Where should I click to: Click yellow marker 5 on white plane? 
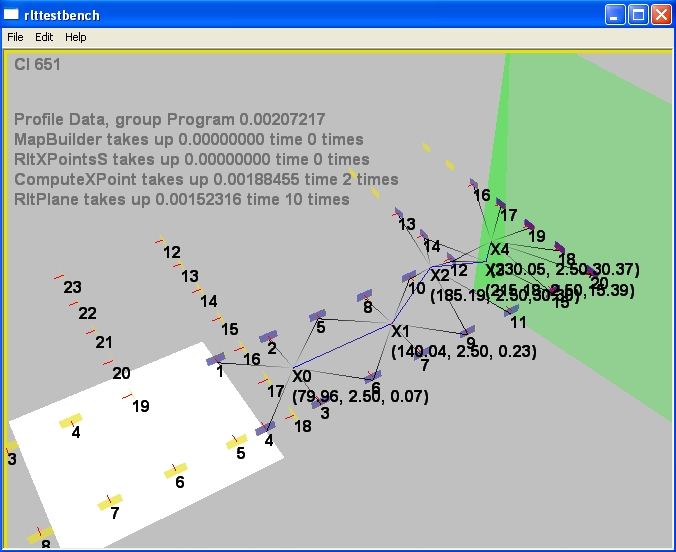[237, 441]
